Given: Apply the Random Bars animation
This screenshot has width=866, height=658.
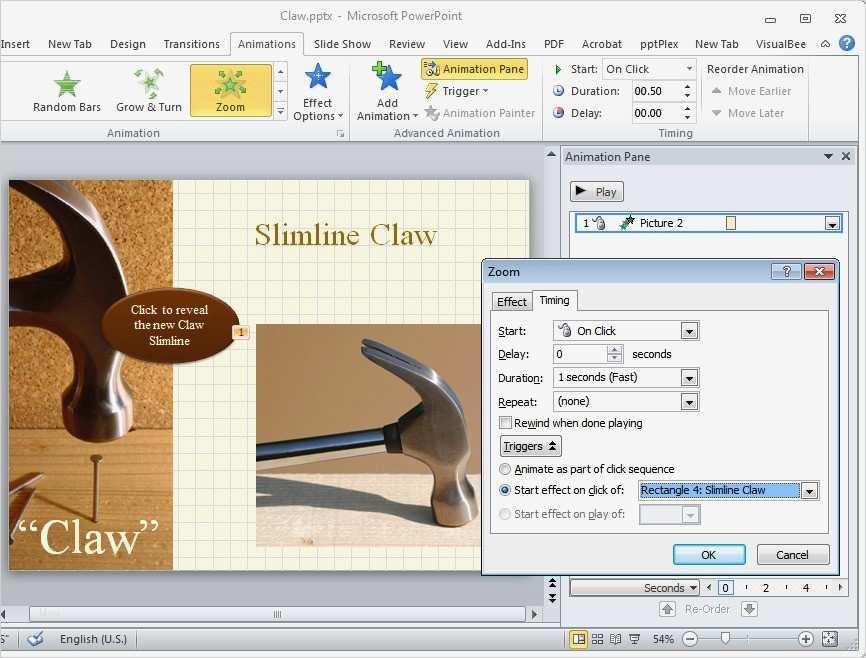Looking at the screenshot, I should tap(67, 90).
